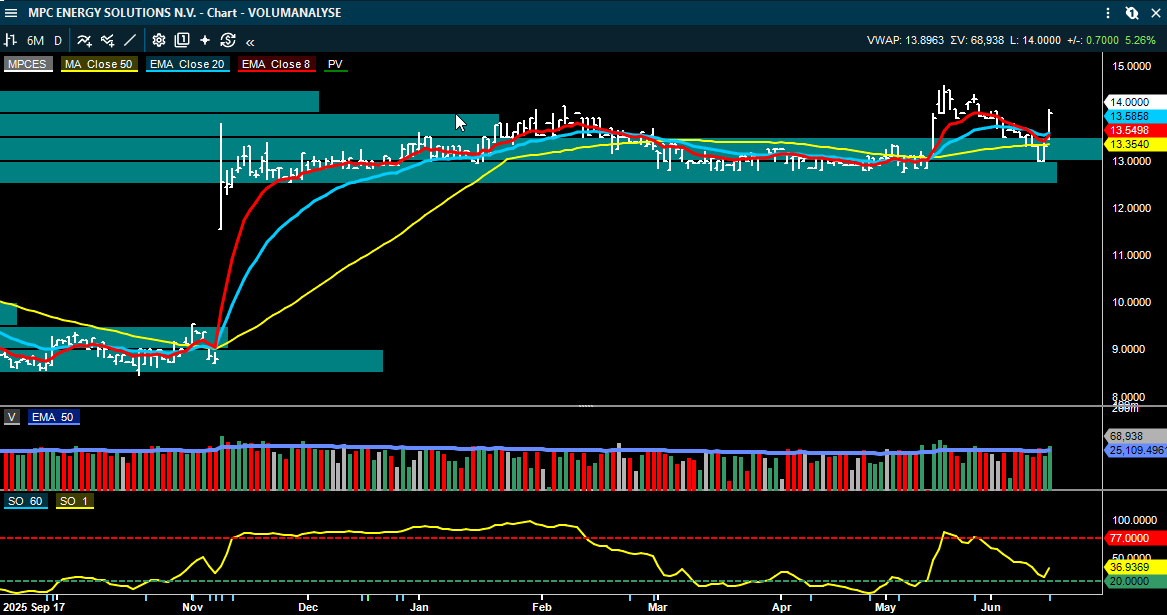Click the V volume label
1167x615 pixels.
pyautogui.click(x=11, y=417)
